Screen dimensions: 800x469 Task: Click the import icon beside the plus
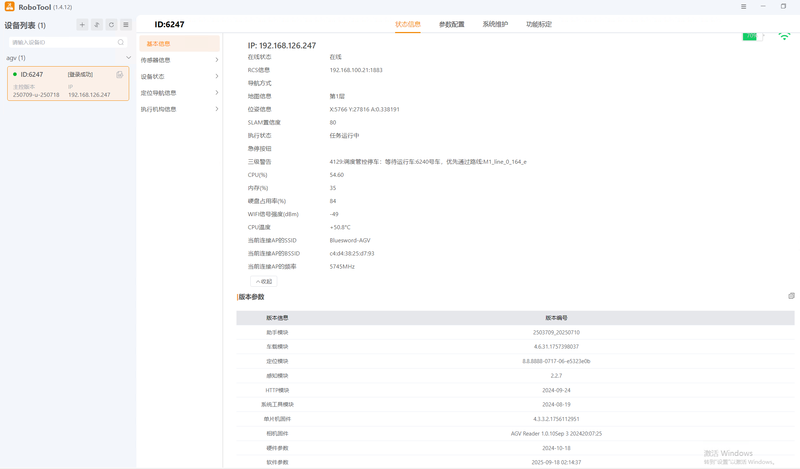coord(96,24)
